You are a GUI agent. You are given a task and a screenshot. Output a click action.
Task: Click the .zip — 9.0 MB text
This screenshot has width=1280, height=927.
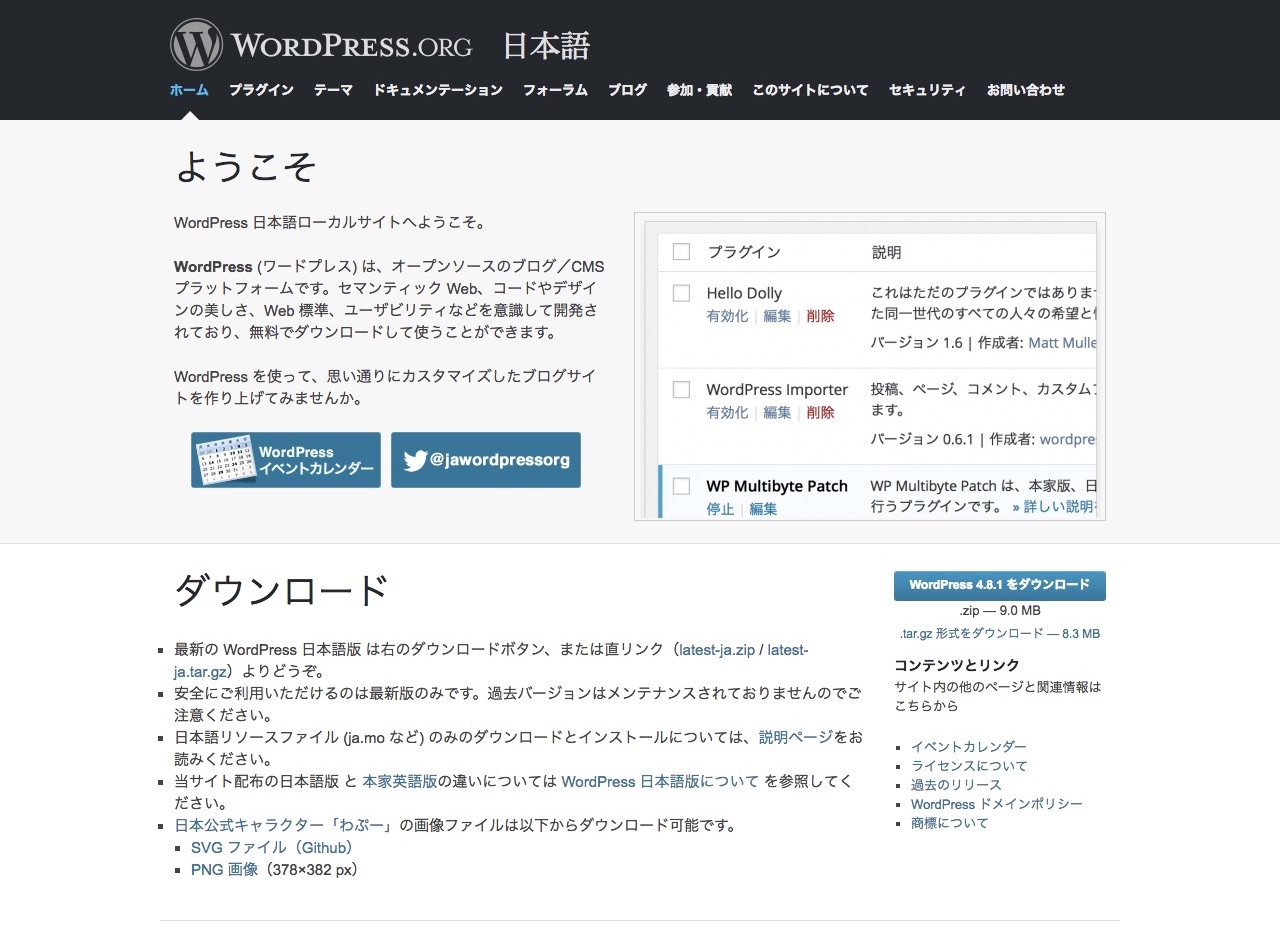pos(1000,610)
